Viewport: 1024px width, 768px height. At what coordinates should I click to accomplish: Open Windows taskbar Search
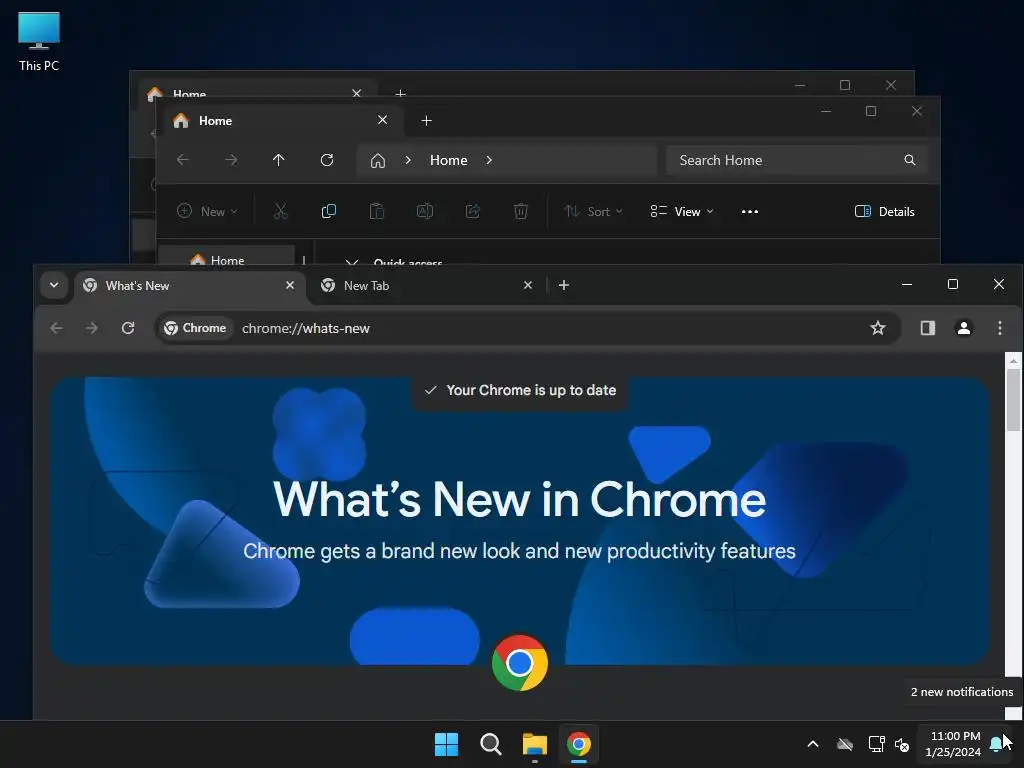490,744
